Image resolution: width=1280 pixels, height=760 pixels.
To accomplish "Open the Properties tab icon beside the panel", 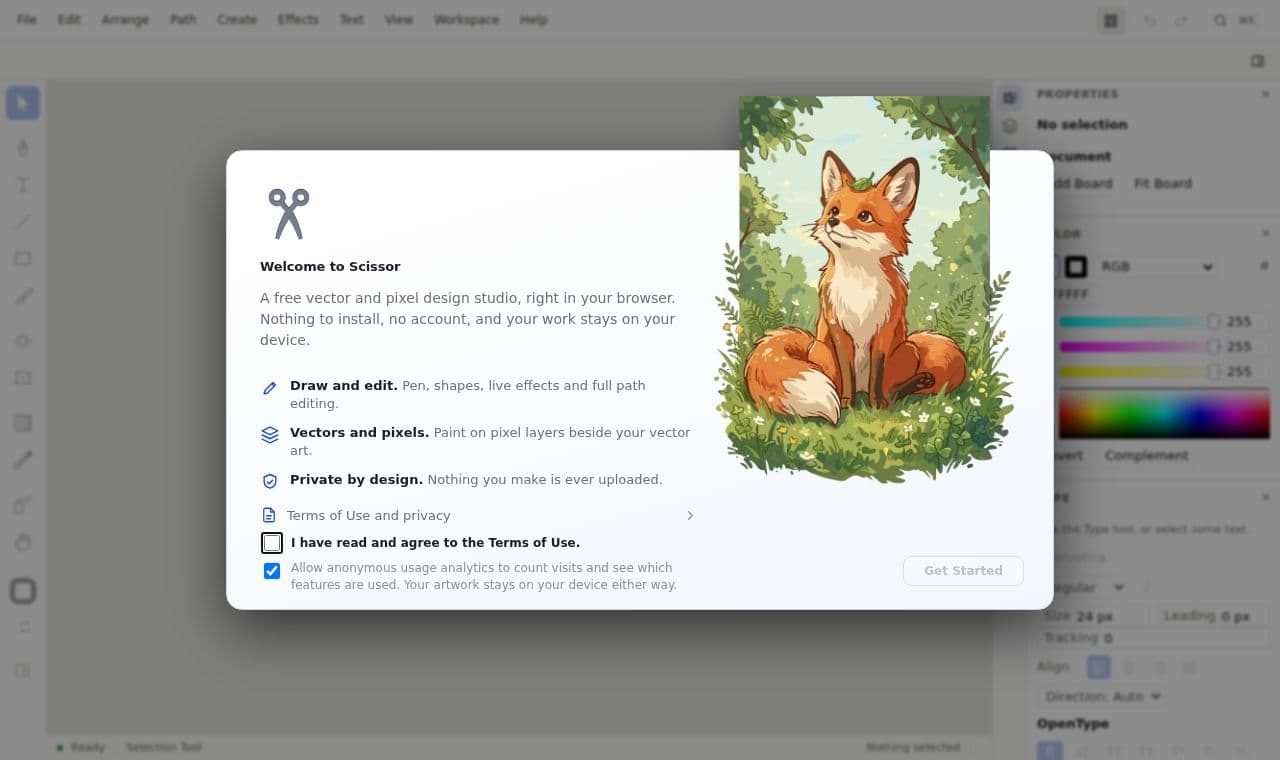I will pos(1010,97).
